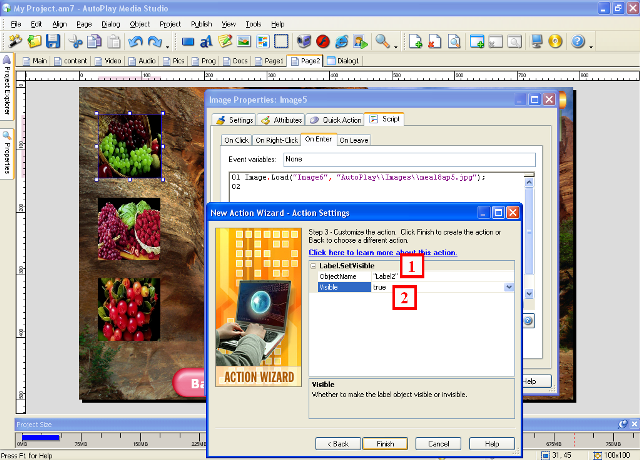Click the magnifier Preview icon in toolbar
Image resolution: width=640 pixels, height=460 pixels.
[x=383, y=42]
